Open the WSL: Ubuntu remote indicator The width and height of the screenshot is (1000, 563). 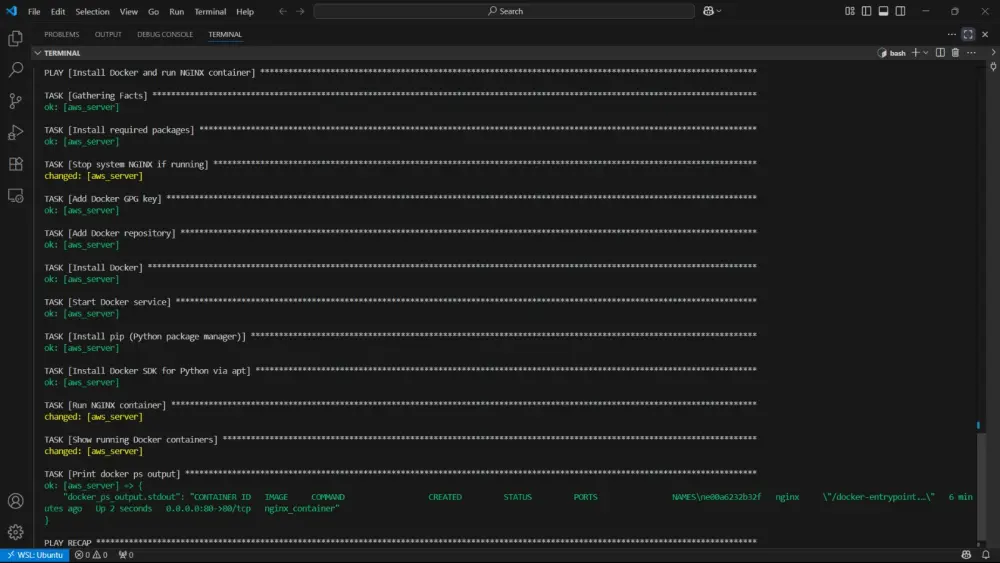pyautogui.click(x=35, y=555)
